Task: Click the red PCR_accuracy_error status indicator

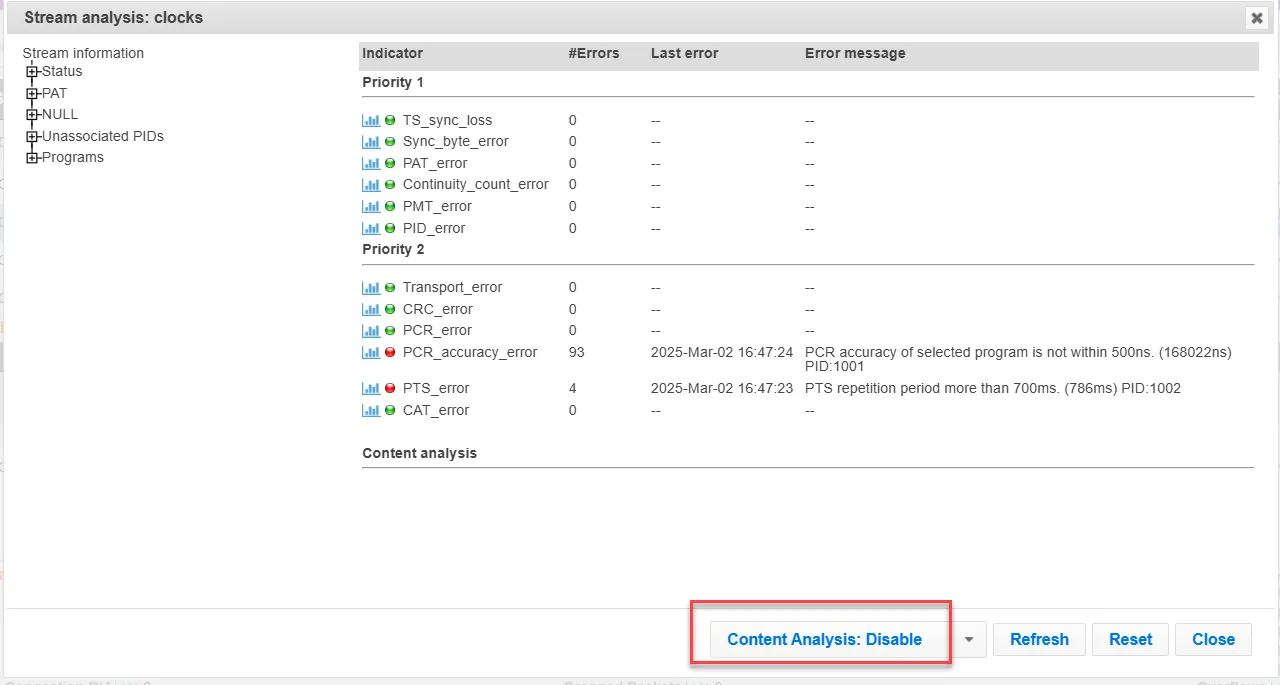Action: (390, 352)
